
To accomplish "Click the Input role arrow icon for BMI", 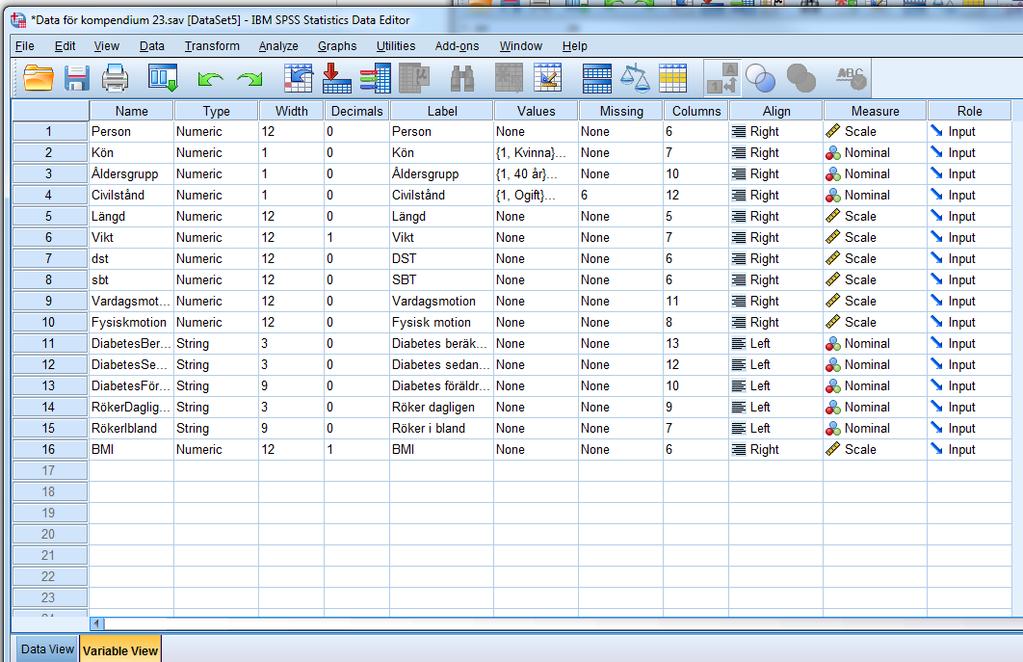I will click(937, 449).
